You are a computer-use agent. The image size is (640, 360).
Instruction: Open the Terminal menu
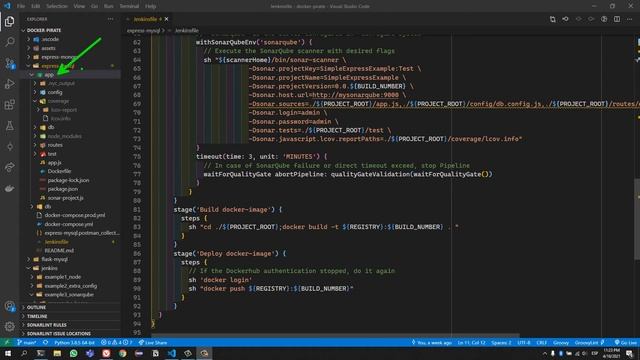(129, 6)
